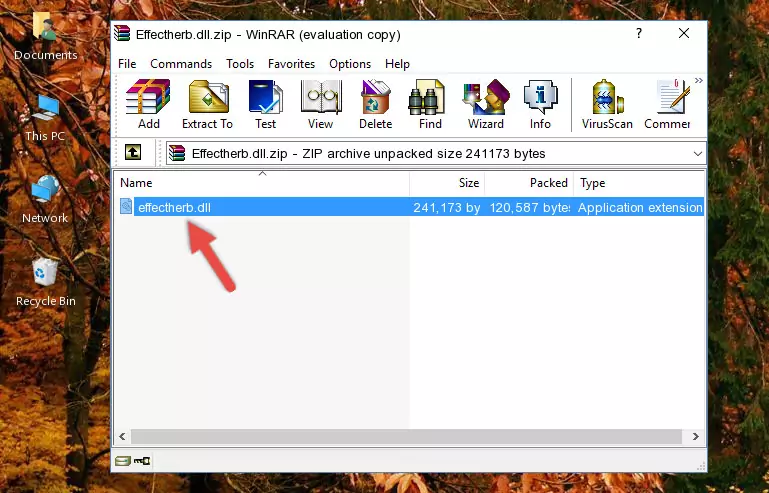Start VirusScan on the archive
Image resolution: width=769 pixels, height=493 pixels.
pos(607,104)
